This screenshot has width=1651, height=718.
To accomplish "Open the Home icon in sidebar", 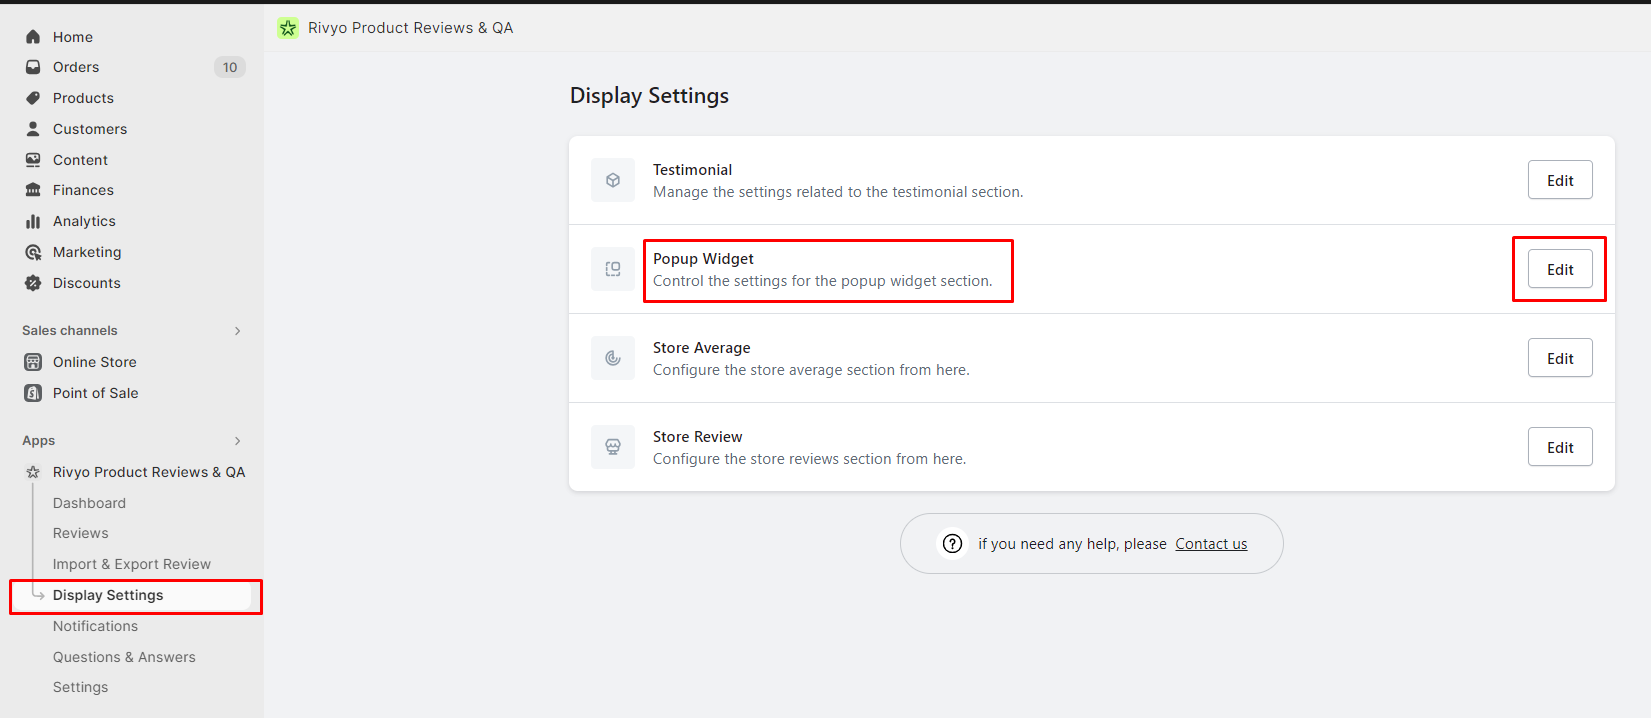I will 32,36.
